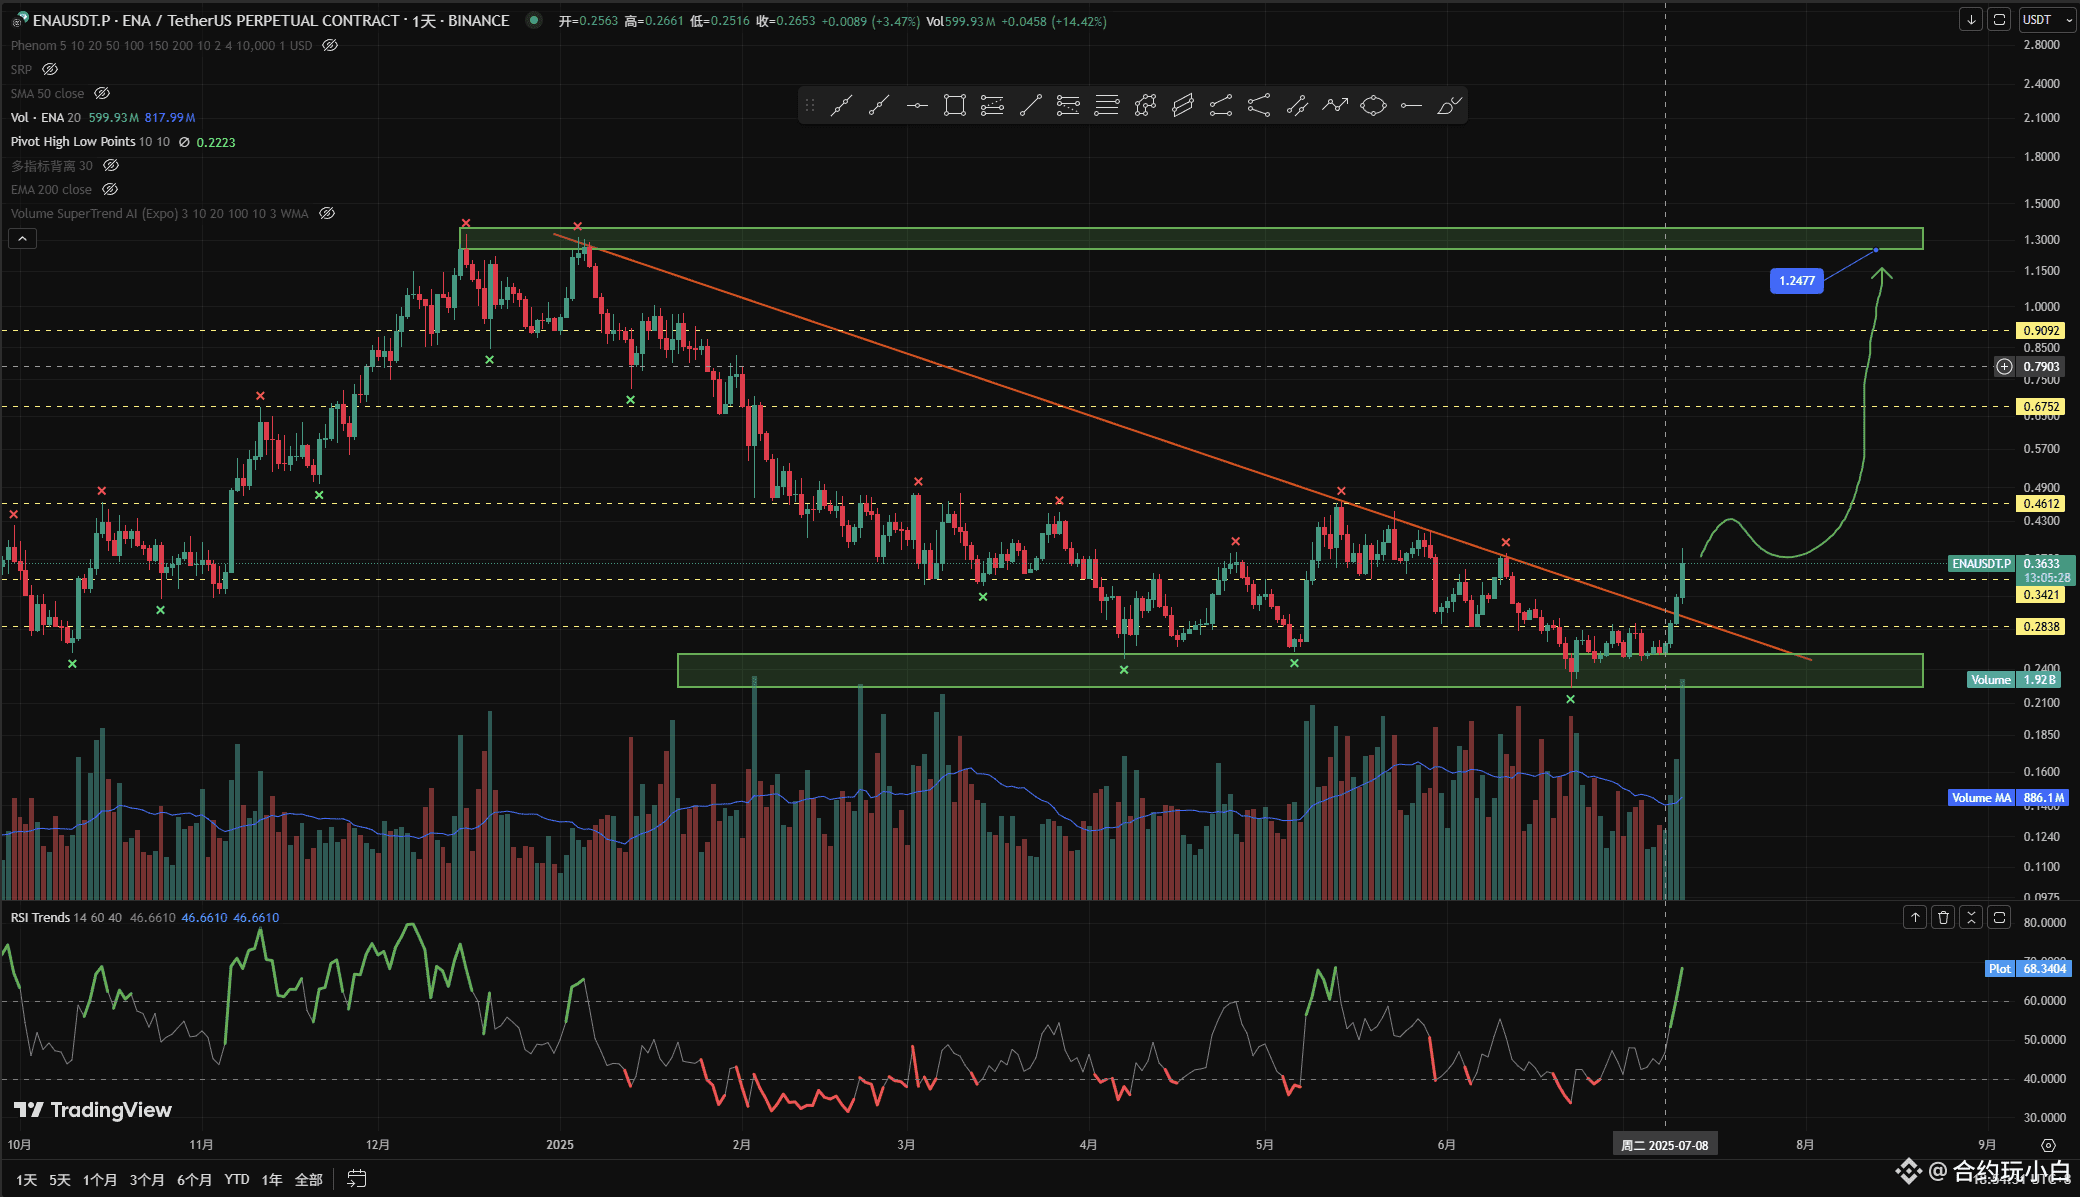
Task: Show the EMA 200 close indicator
Action: click(110, 189)
